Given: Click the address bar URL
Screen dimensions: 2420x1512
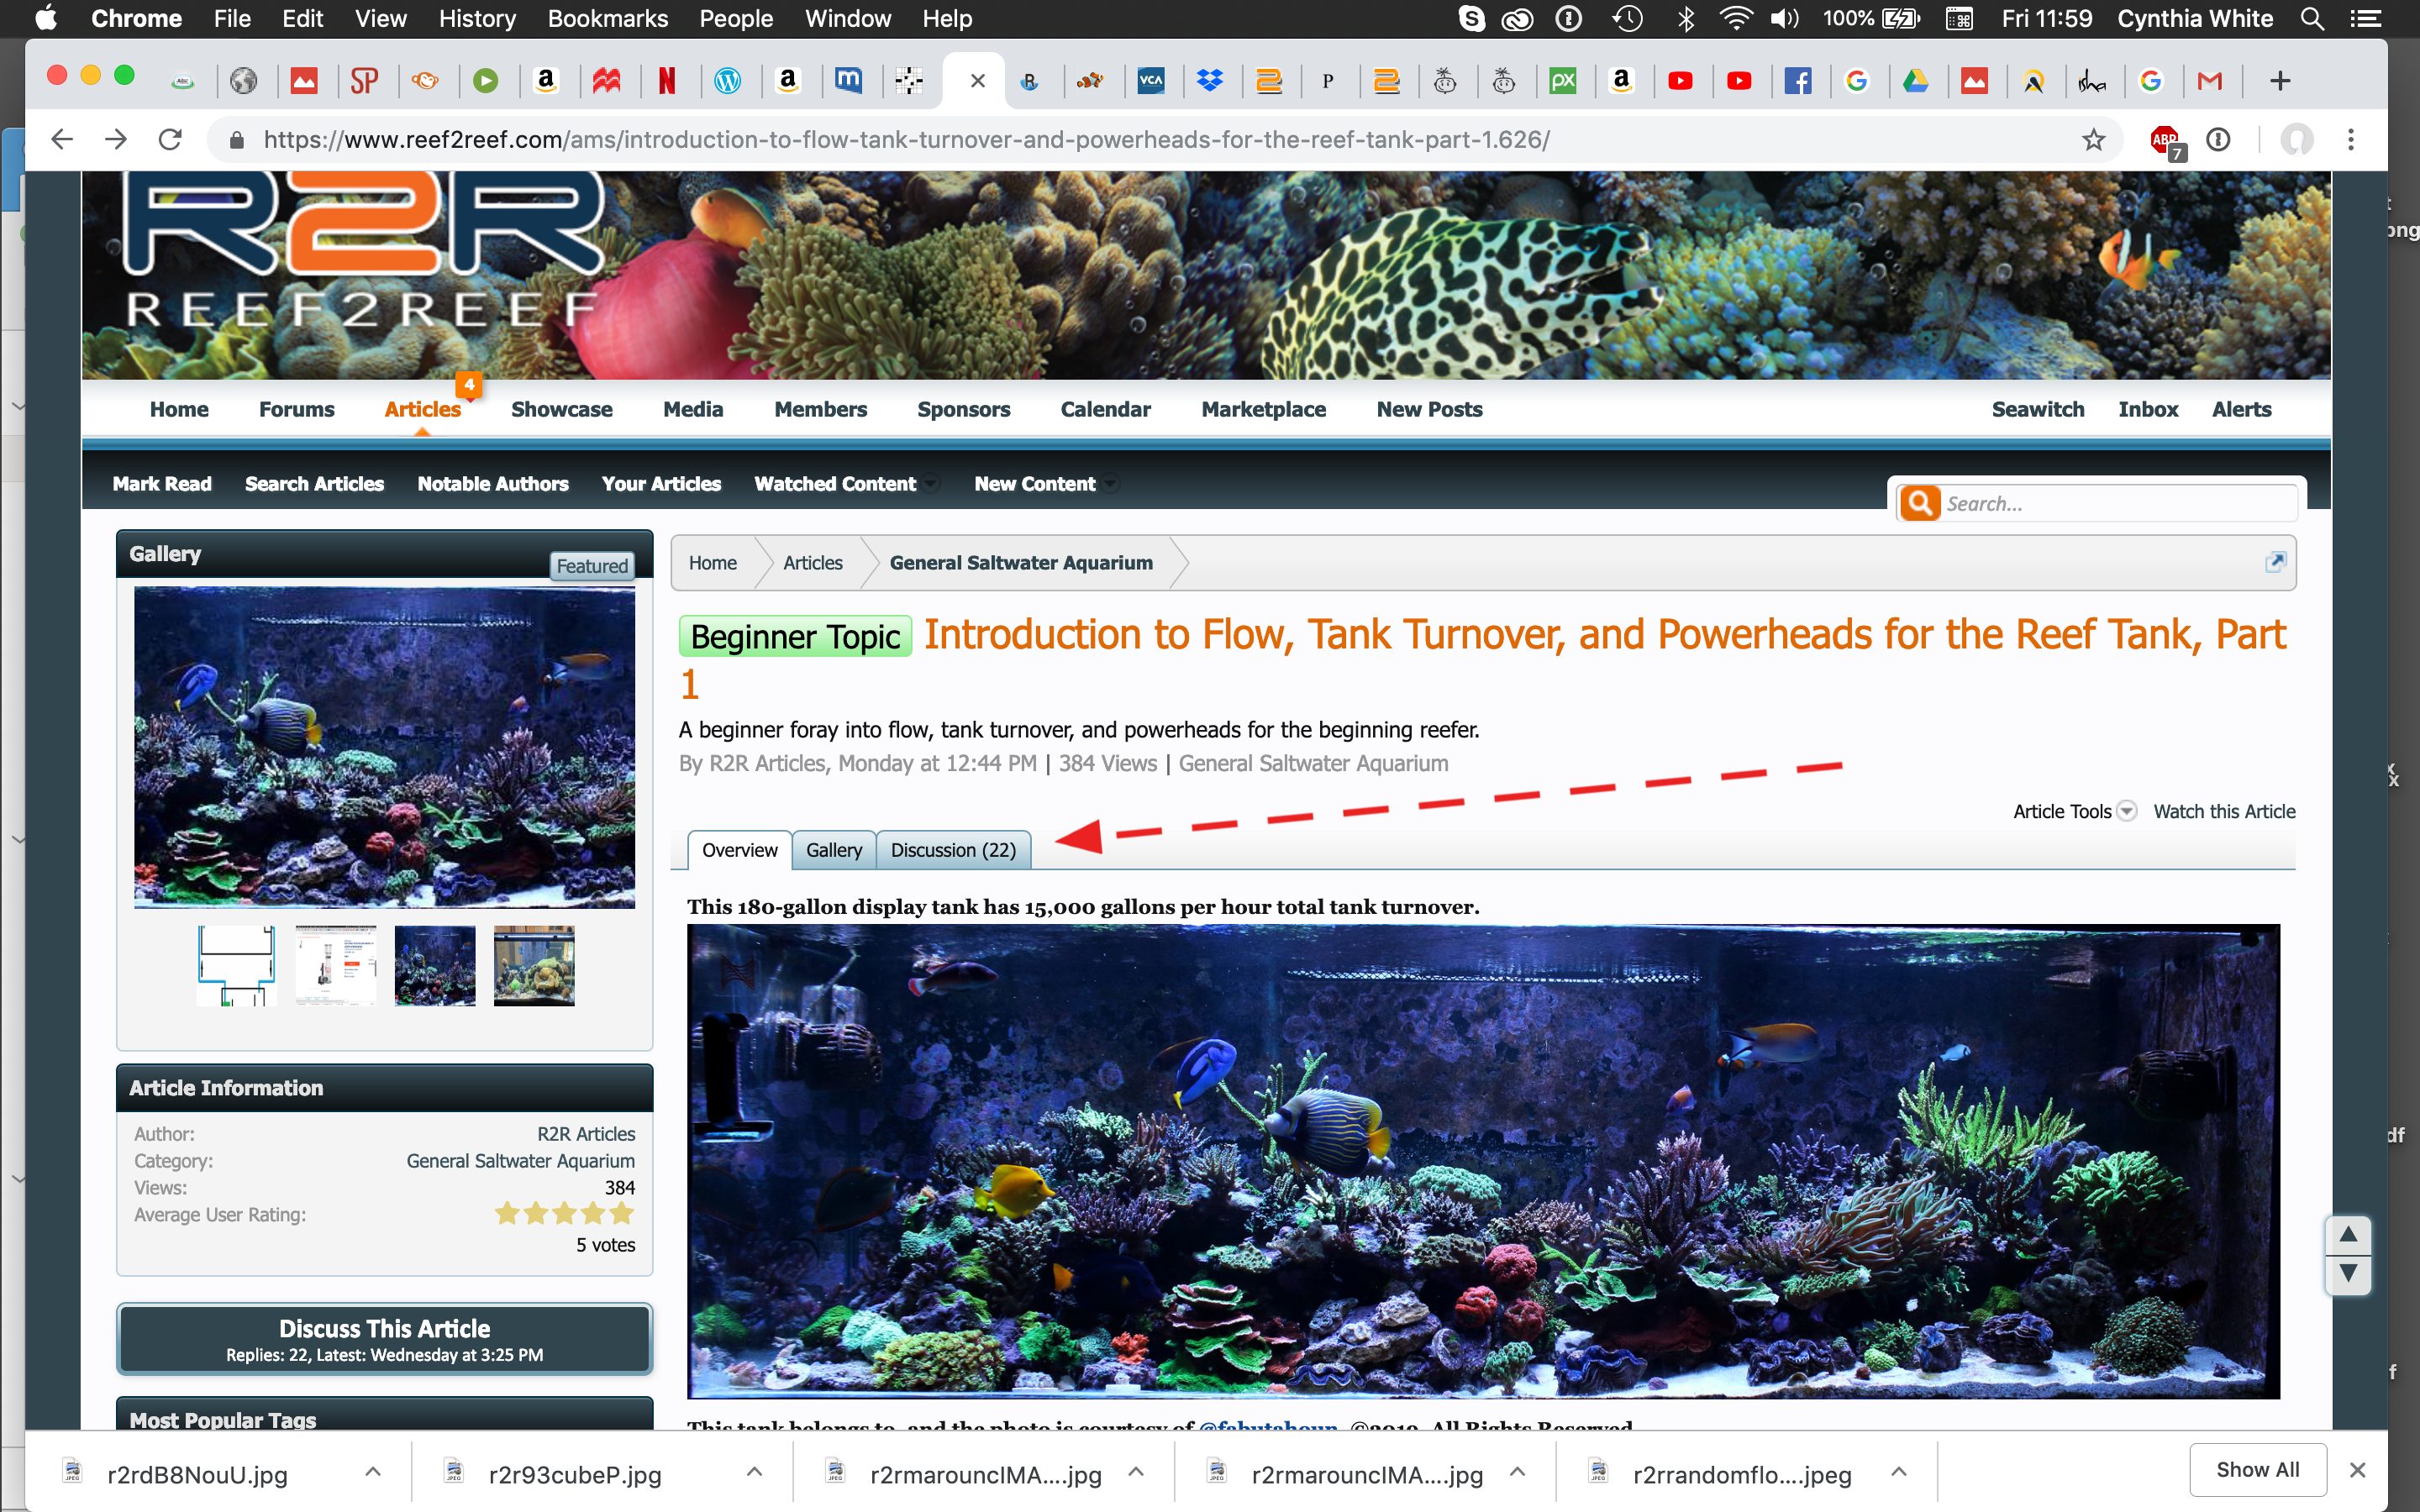Looking at the screenshot, I should [906, 139].
